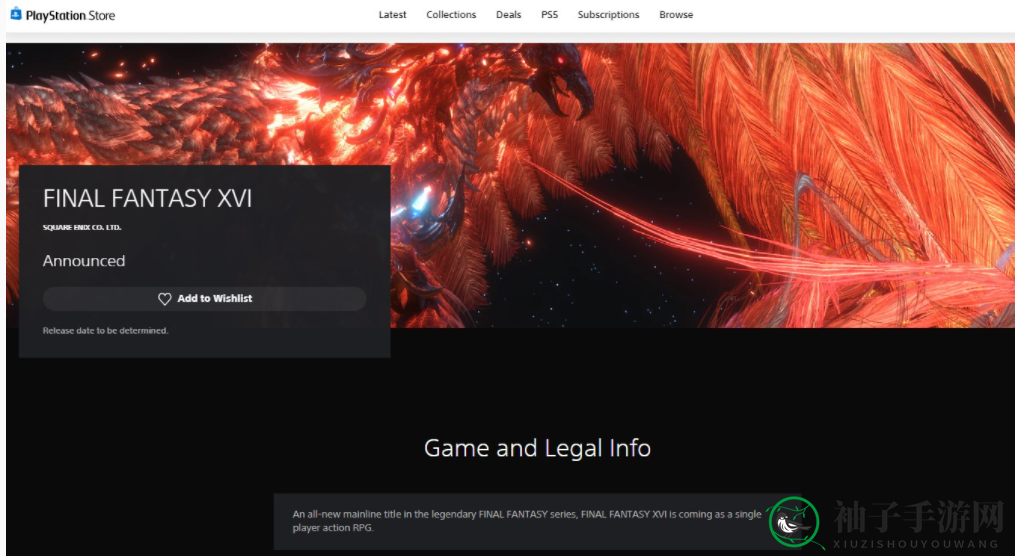Viewport: 1015px width, 556px height.
Task: Open the PlayStation Store home link
Action: click(x=63, y=15)
